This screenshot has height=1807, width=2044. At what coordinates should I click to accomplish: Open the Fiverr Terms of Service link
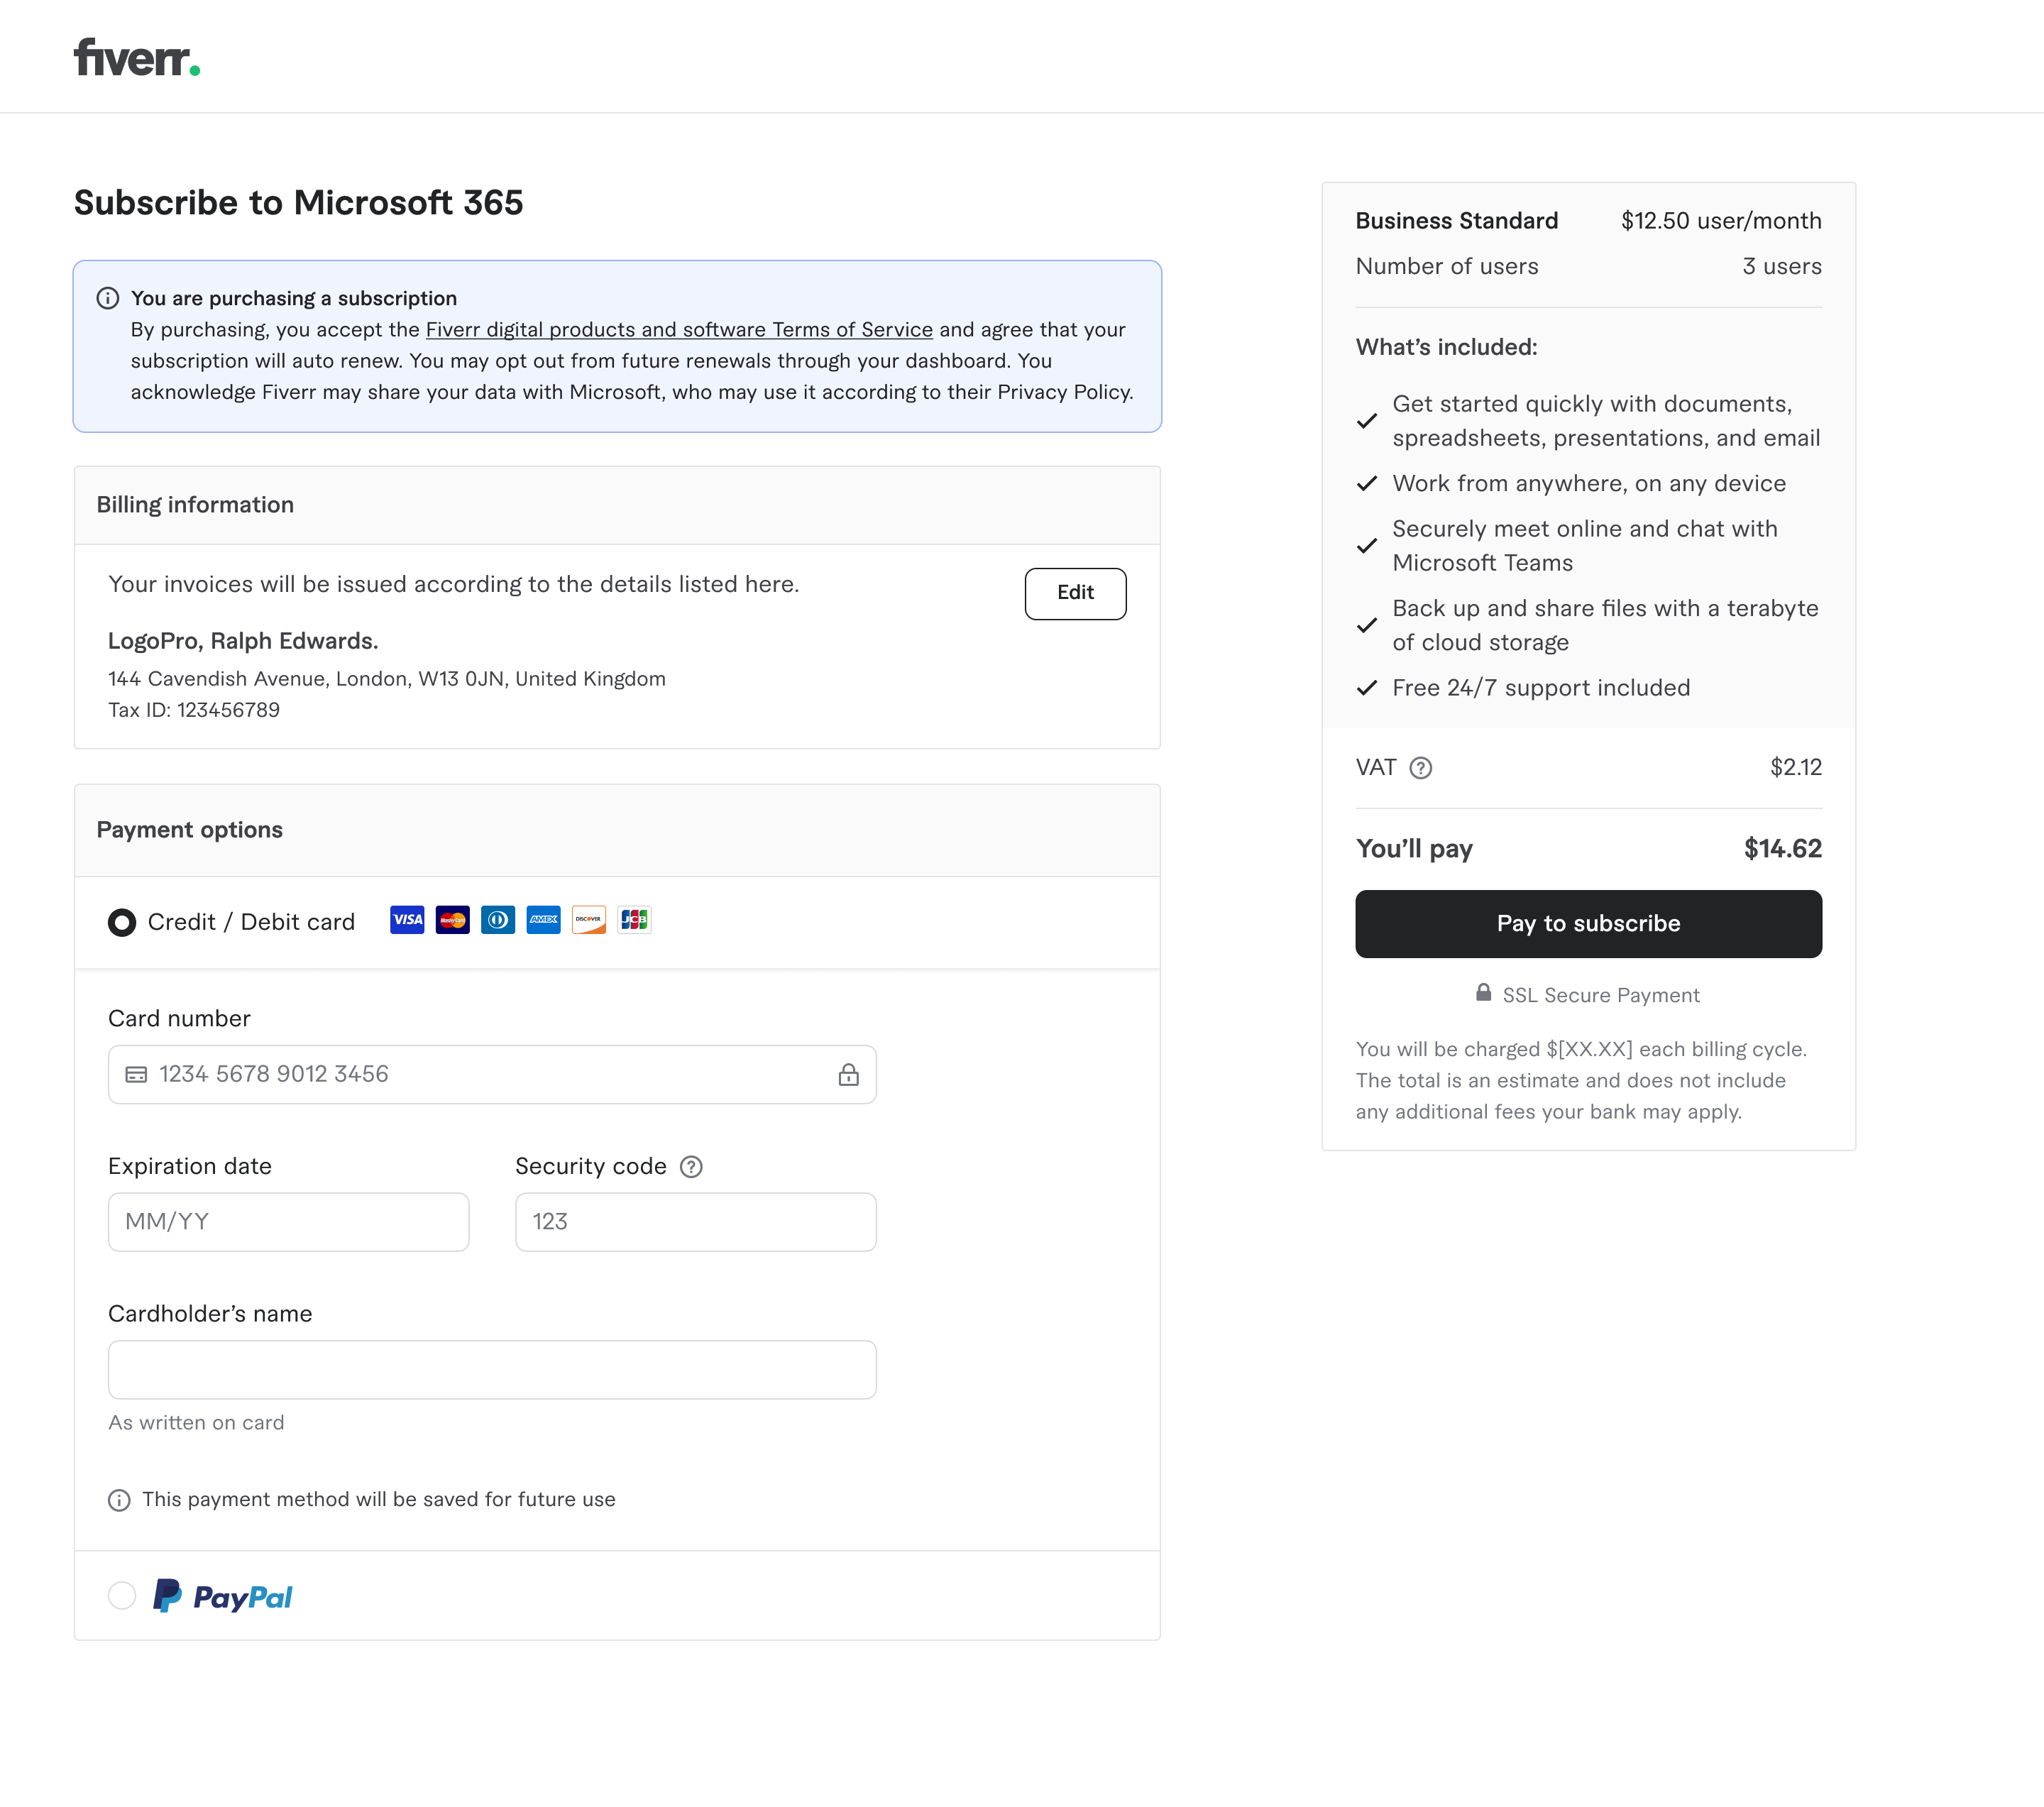tap(679, 330)
